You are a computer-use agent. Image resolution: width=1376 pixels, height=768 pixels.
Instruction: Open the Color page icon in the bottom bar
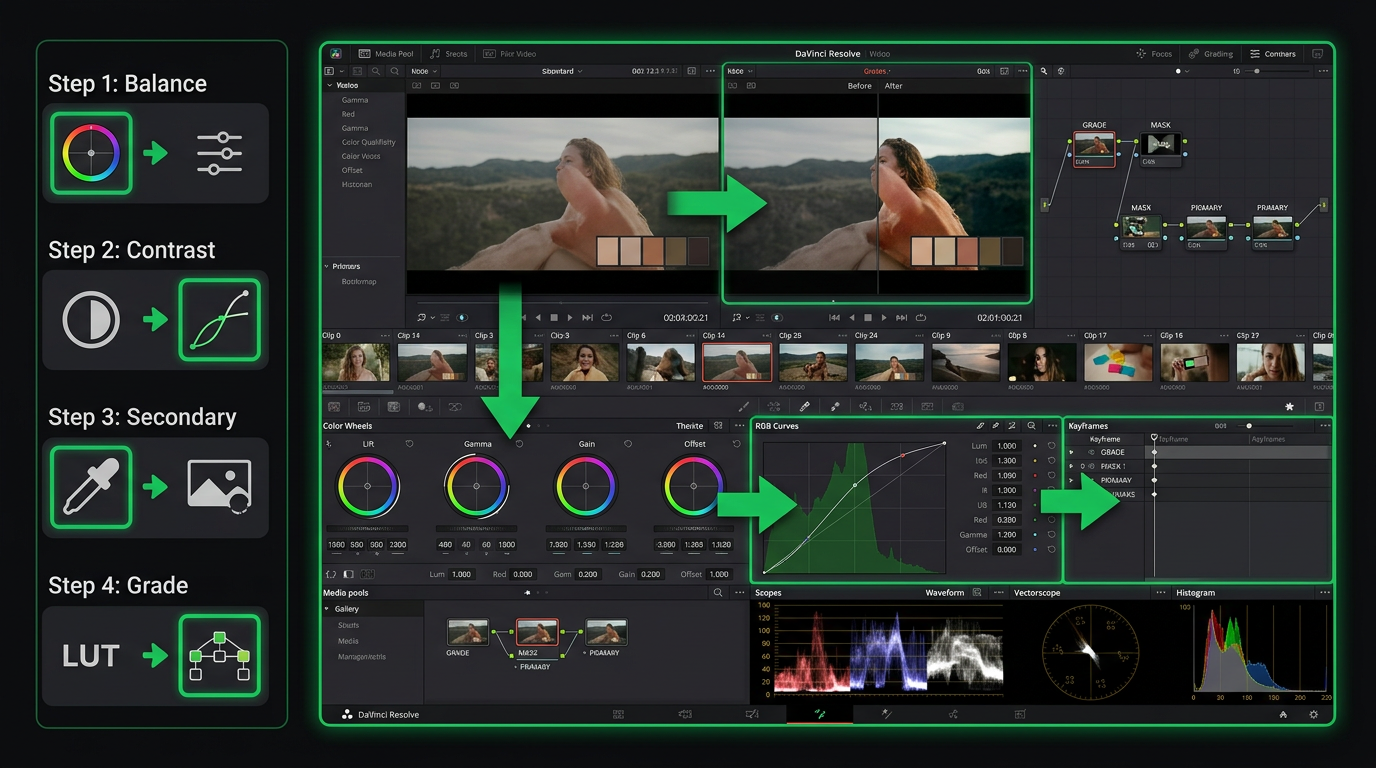(820, 713)
